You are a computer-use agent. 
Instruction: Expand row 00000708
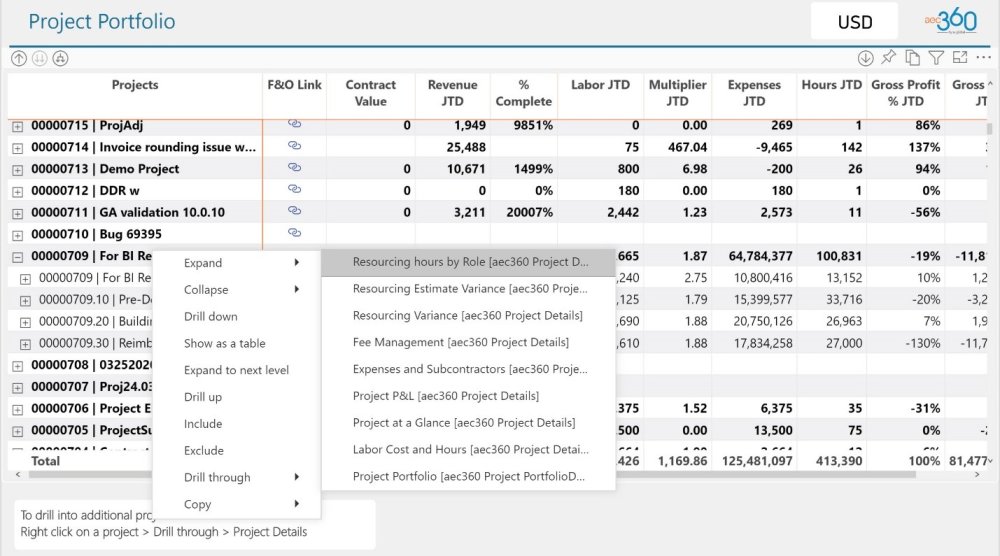[x=17, y=366]
